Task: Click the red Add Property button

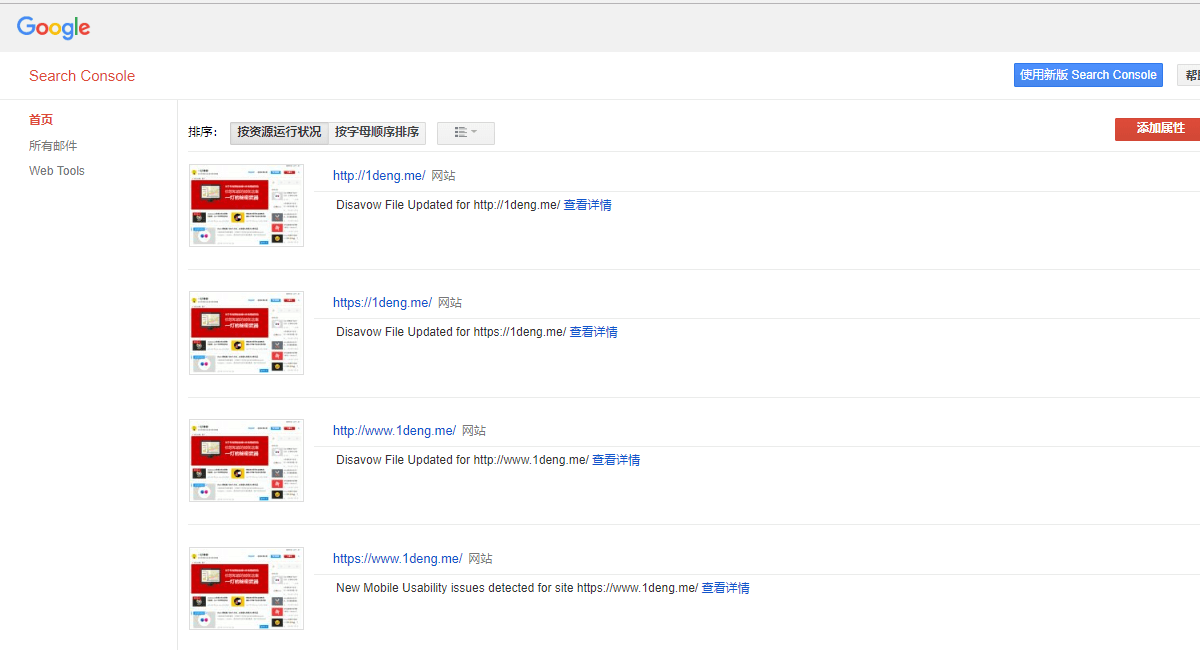Action: (x=1158, y=129)
